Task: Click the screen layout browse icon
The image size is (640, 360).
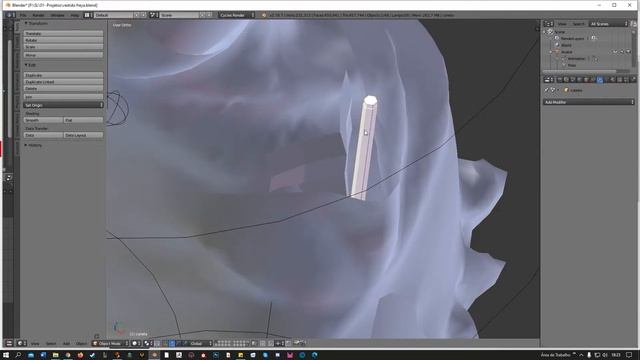Action: click(x=87, y=15)
